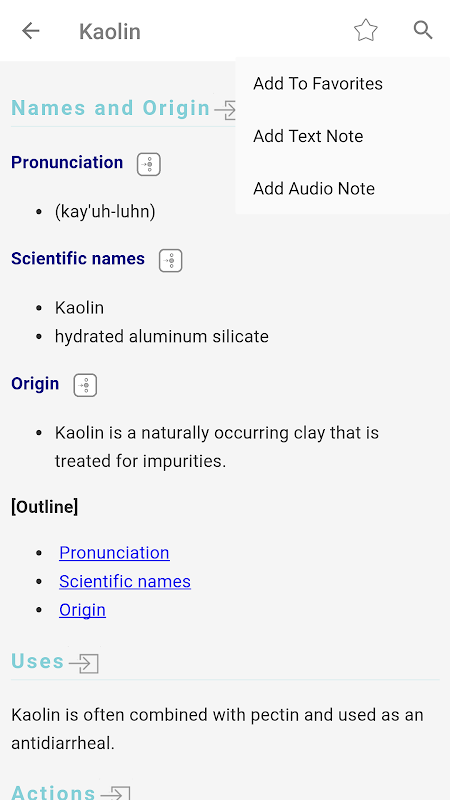This screenshot has width=450, height=800.
Task: Toggle the favorite star icon
Action: click(x=365, y=31)
